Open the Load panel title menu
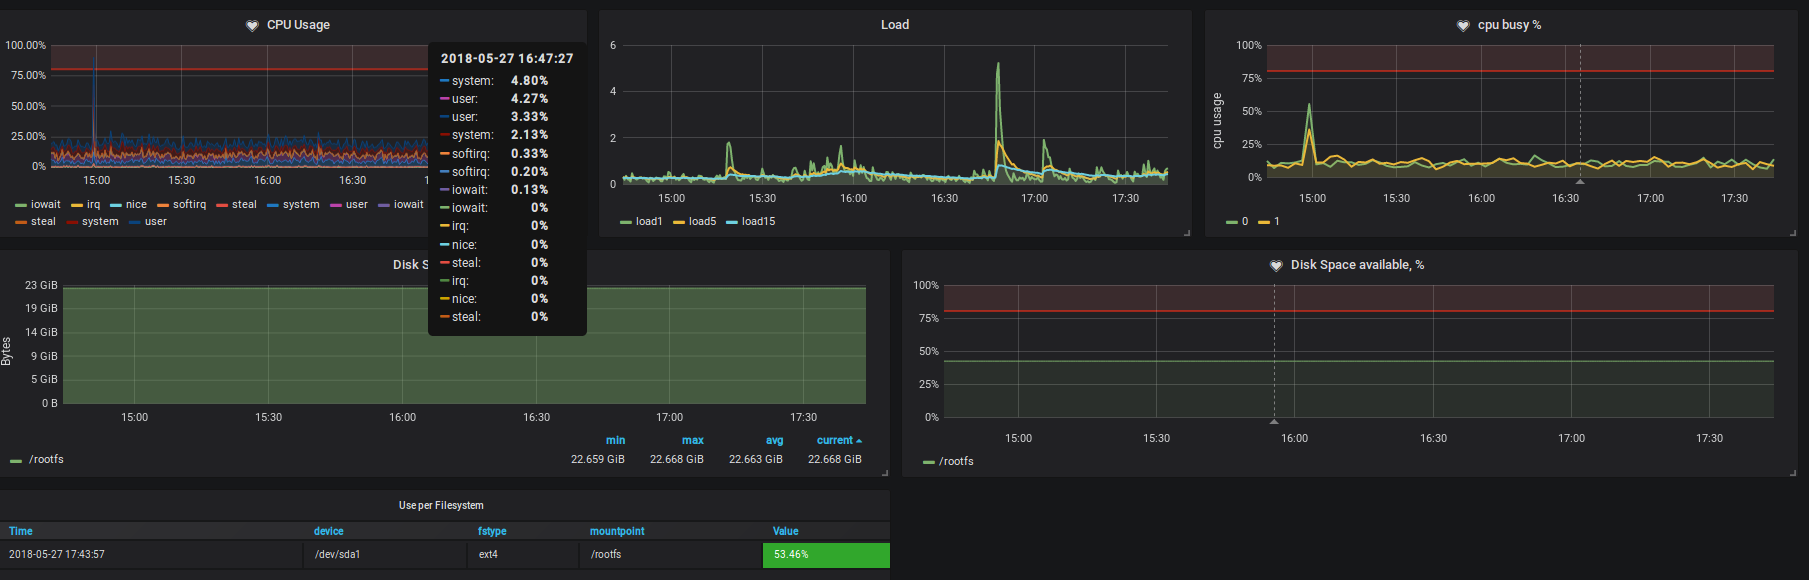The height and width of the screenshot is (580, 1809). tap(895, 25)
